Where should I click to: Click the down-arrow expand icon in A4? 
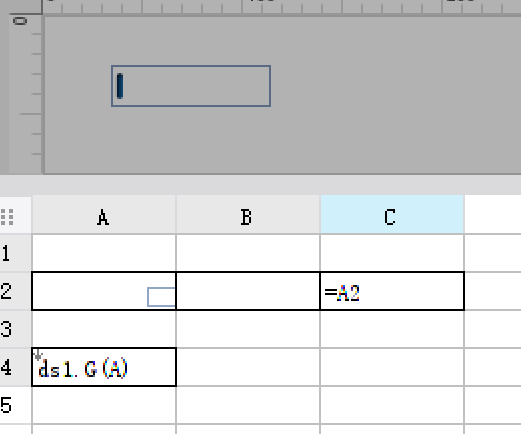coord(38,355)
